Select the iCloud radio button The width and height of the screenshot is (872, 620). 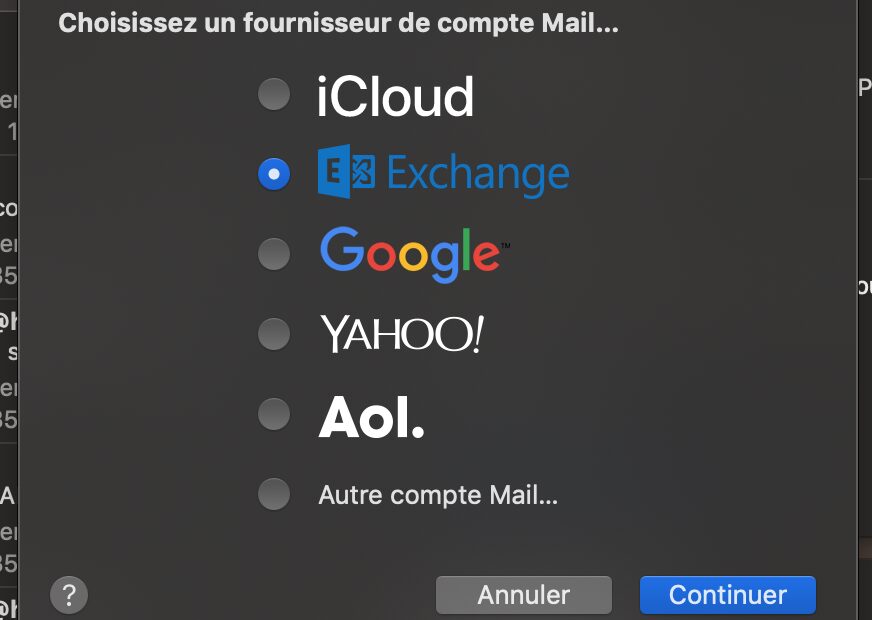(274, 94)
